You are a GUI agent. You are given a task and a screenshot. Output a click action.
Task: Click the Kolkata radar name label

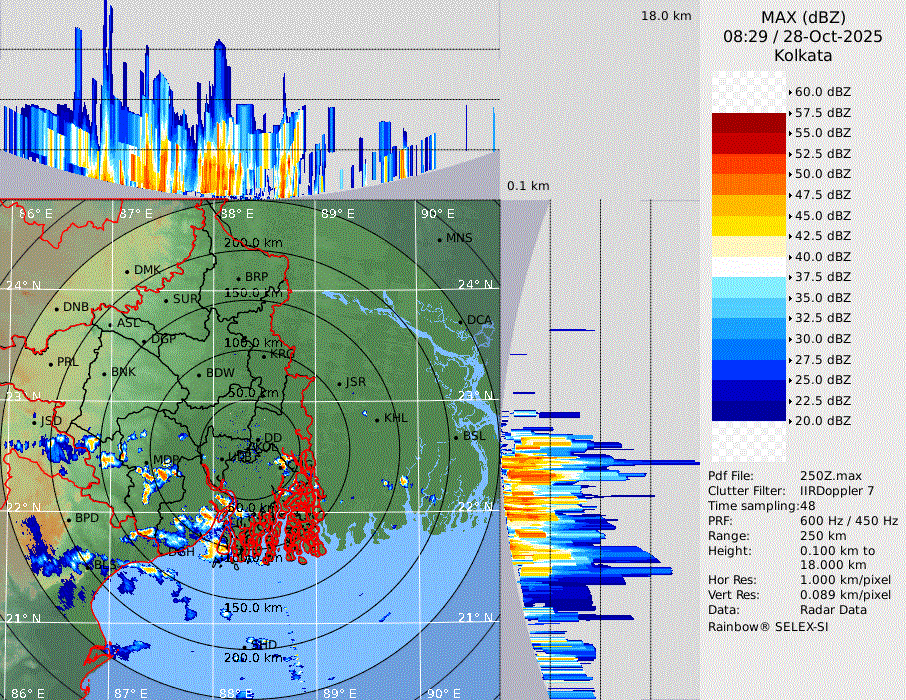tap(803, 56)
